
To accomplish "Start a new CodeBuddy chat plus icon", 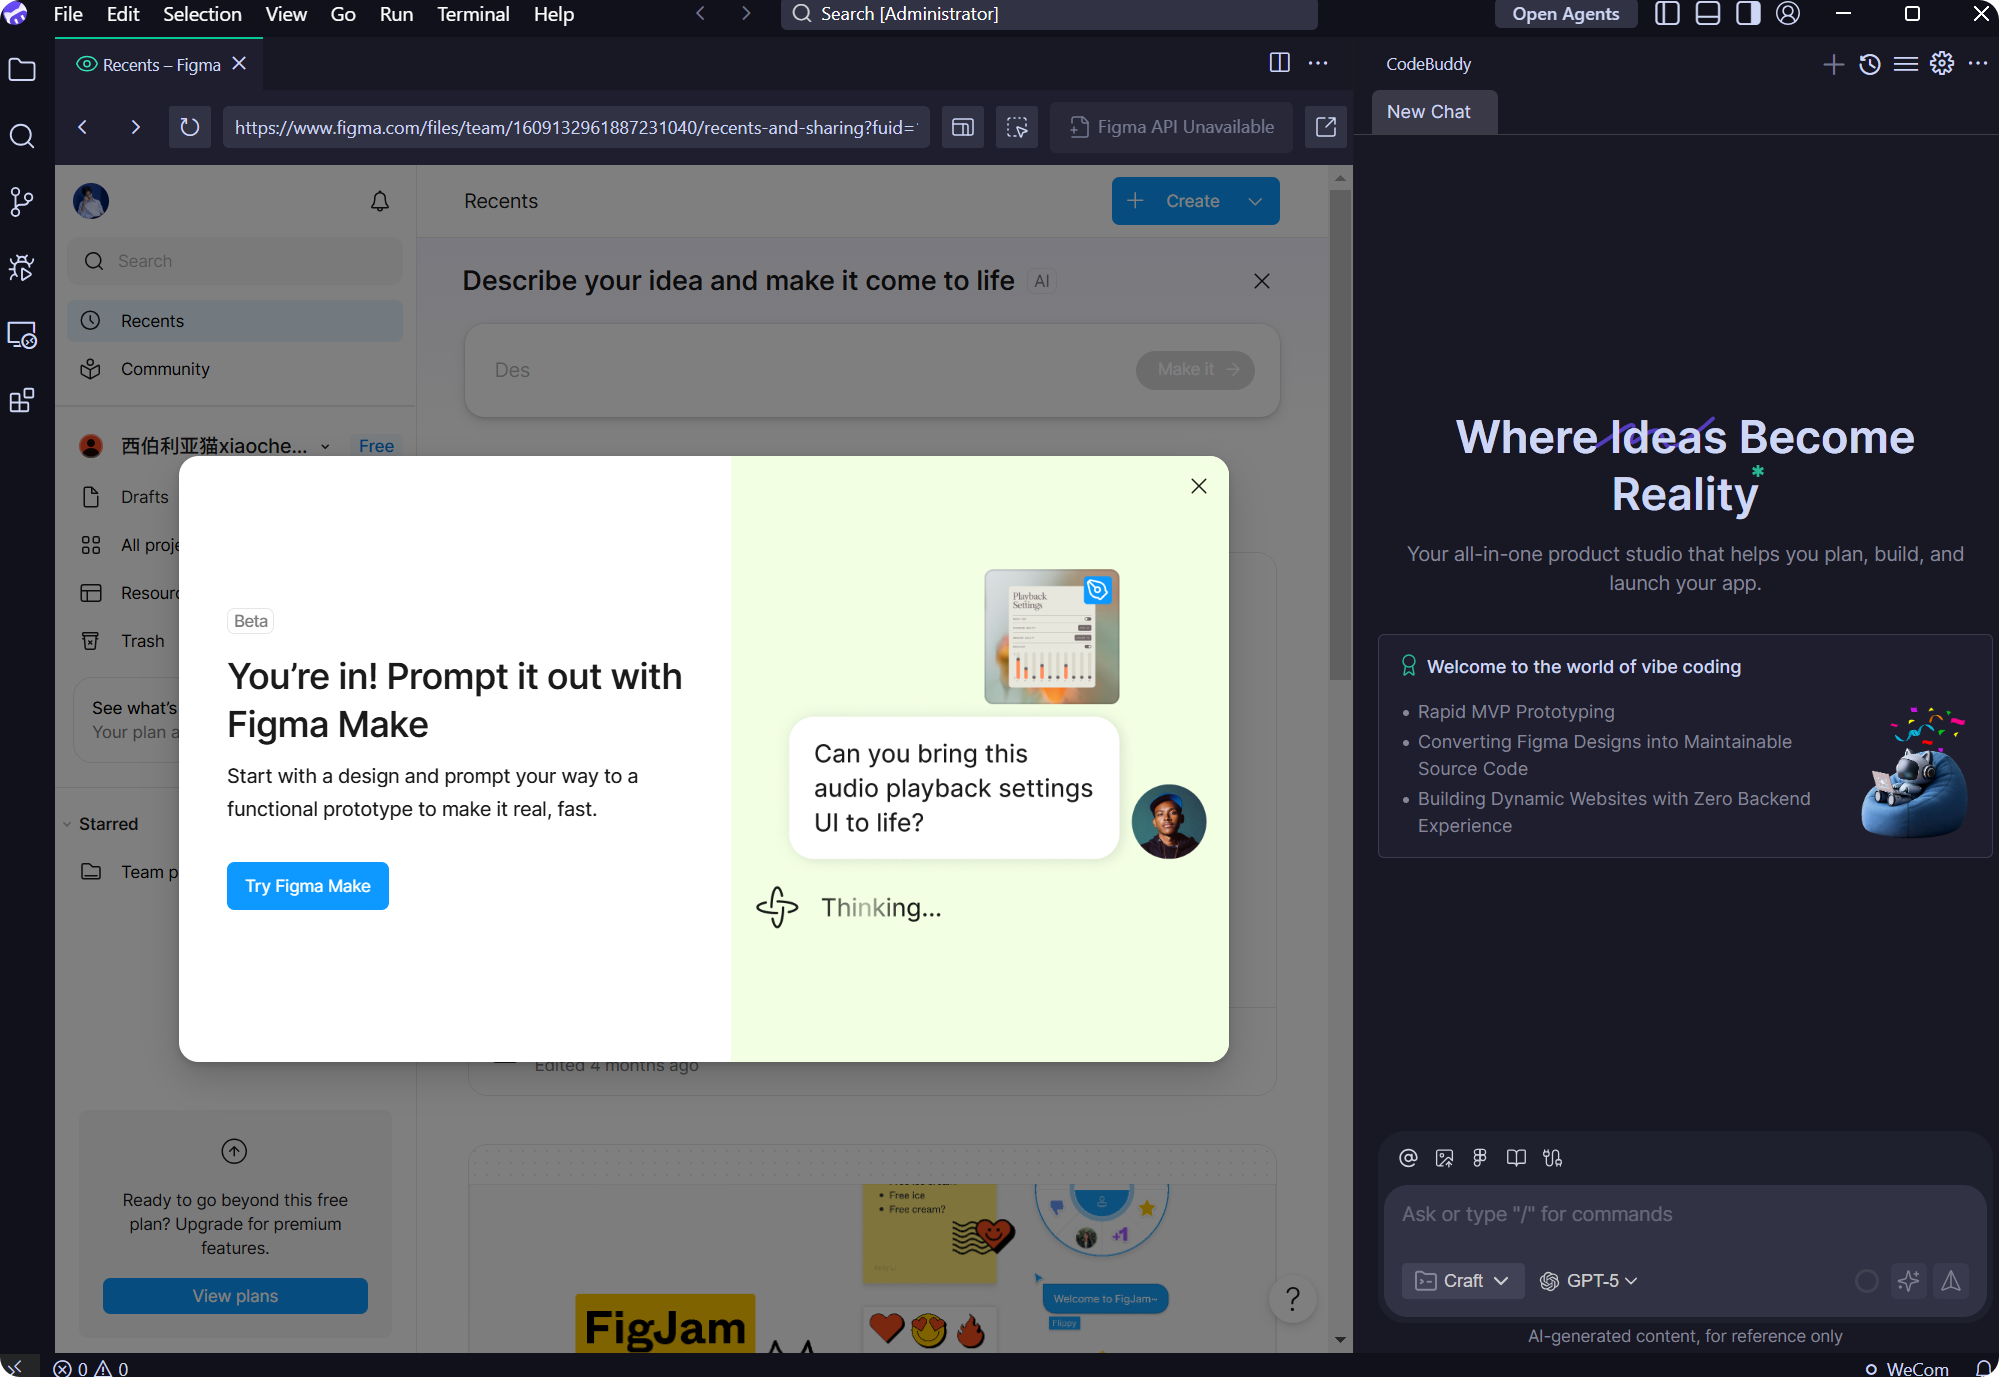I will pyautogui.click(x=1833, y=64).
